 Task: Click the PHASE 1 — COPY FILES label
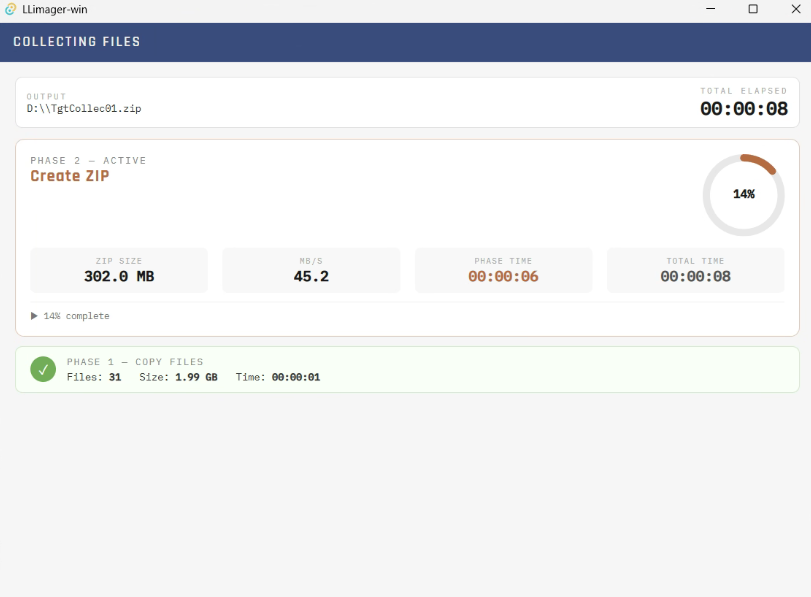point(135,362)
